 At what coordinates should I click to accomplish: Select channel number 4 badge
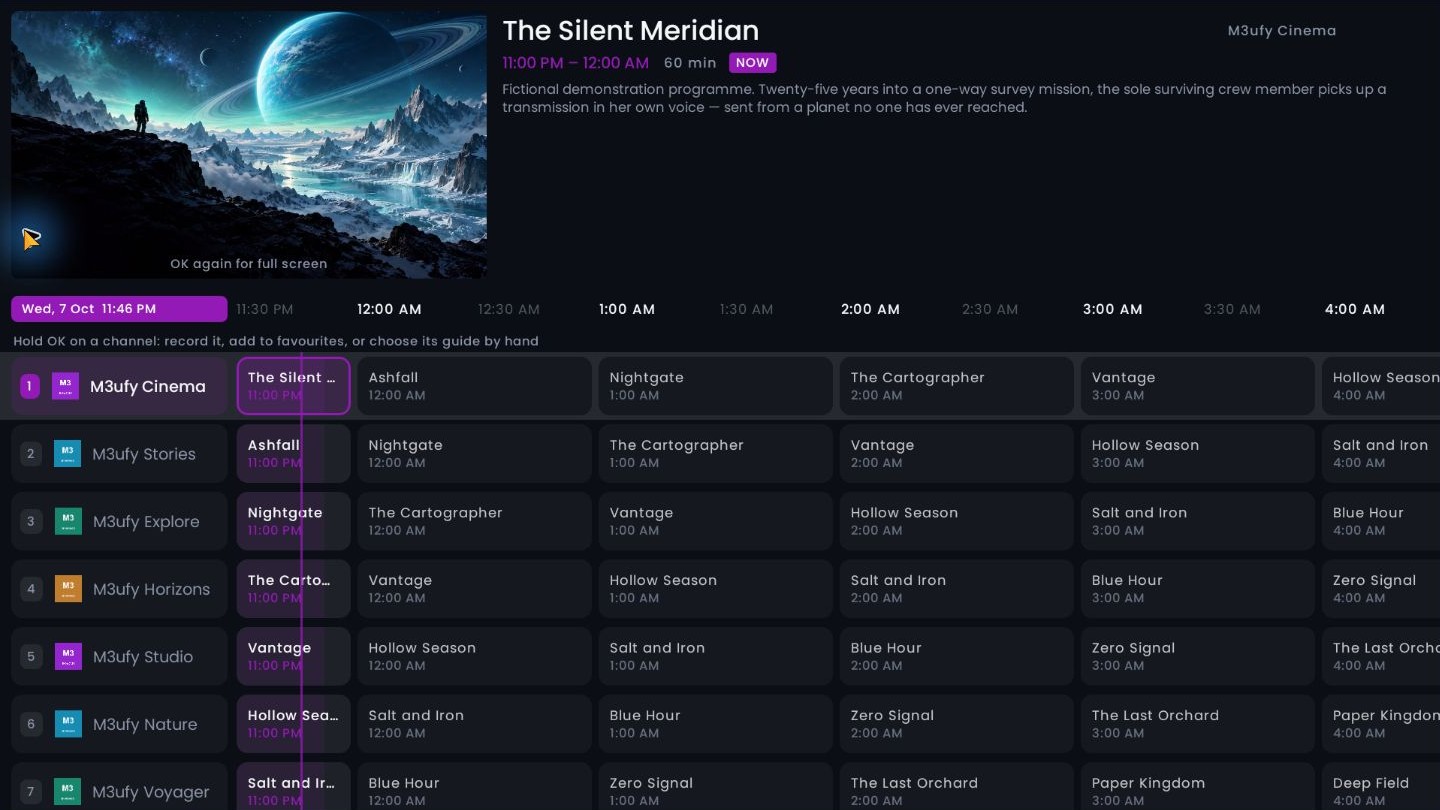tap(31, 589)
